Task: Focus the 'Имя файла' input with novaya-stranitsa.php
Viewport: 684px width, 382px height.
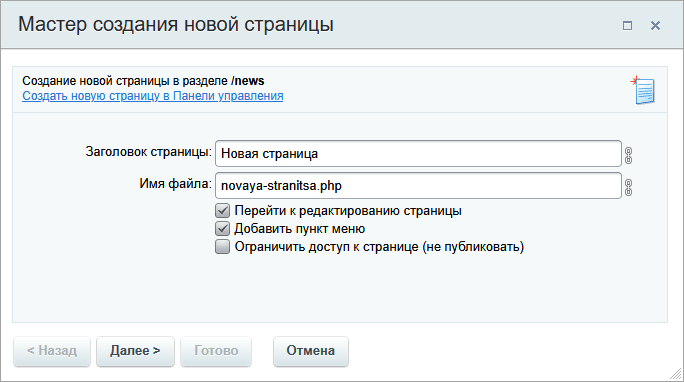Action: (x=418, y=186)
